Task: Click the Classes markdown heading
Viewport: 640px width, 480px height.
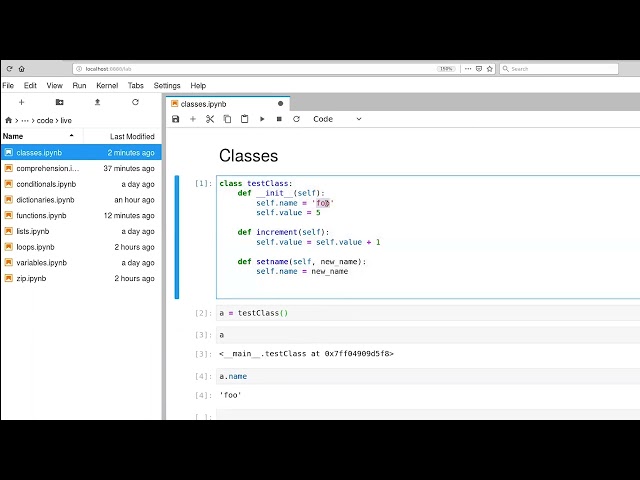Action: click(248, 156)
